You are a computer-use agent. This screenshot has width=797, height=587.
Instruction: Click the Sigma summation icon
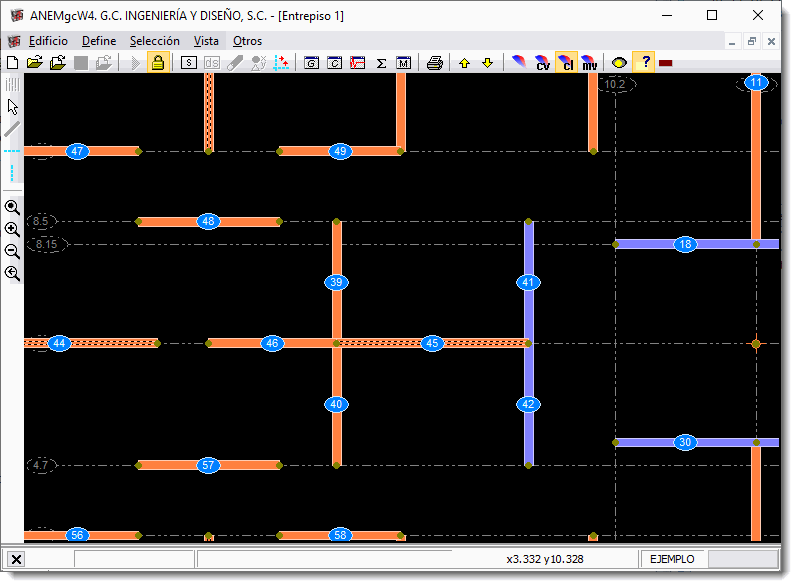381,63
